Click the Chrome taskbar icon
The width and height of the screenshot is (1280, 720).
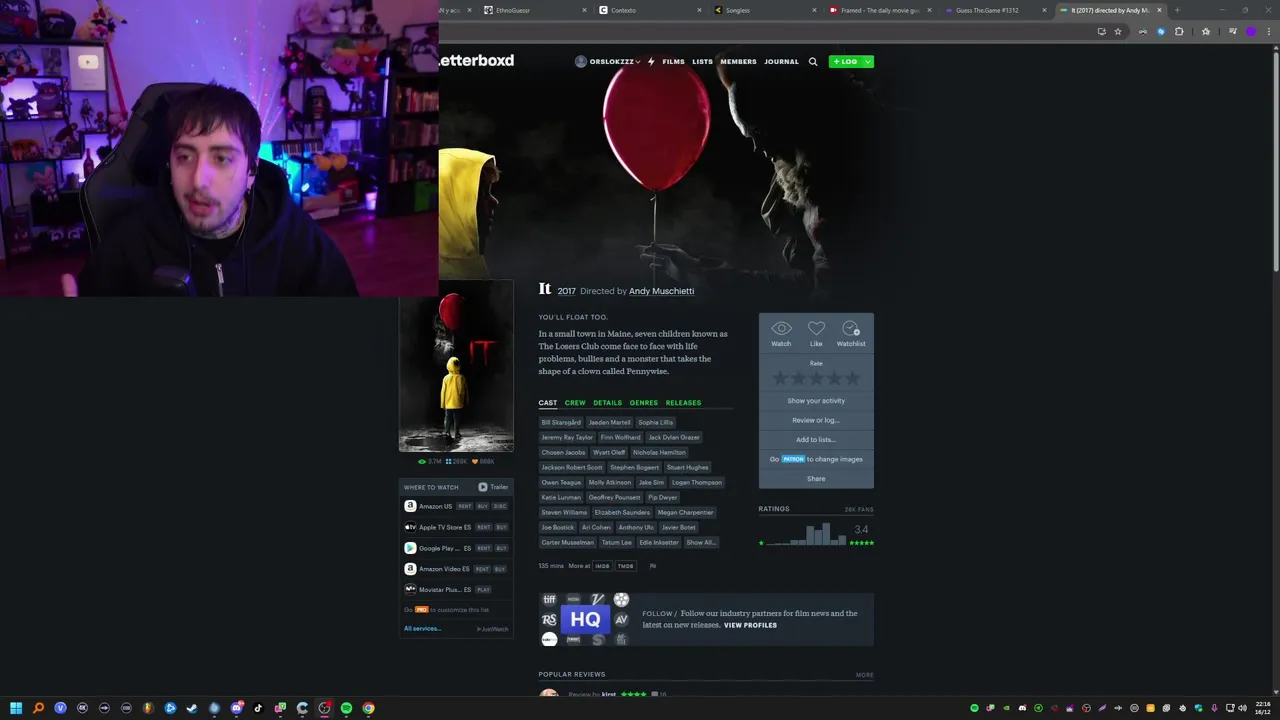368,708
